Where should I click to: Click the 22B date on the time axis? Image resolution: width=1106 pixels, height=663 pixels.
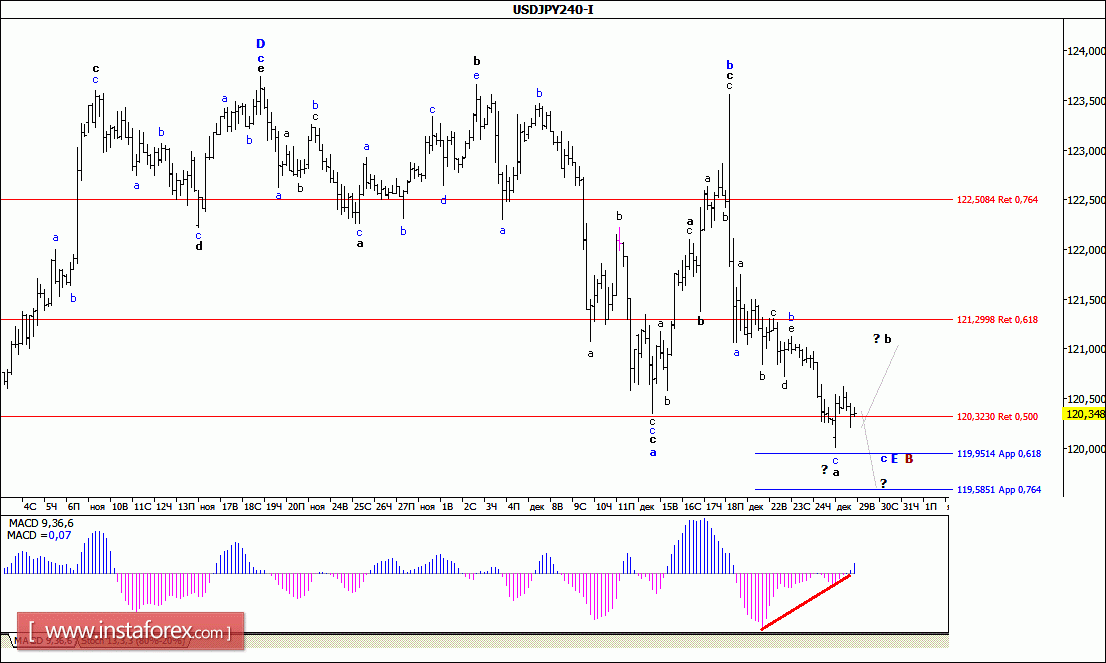779,506
